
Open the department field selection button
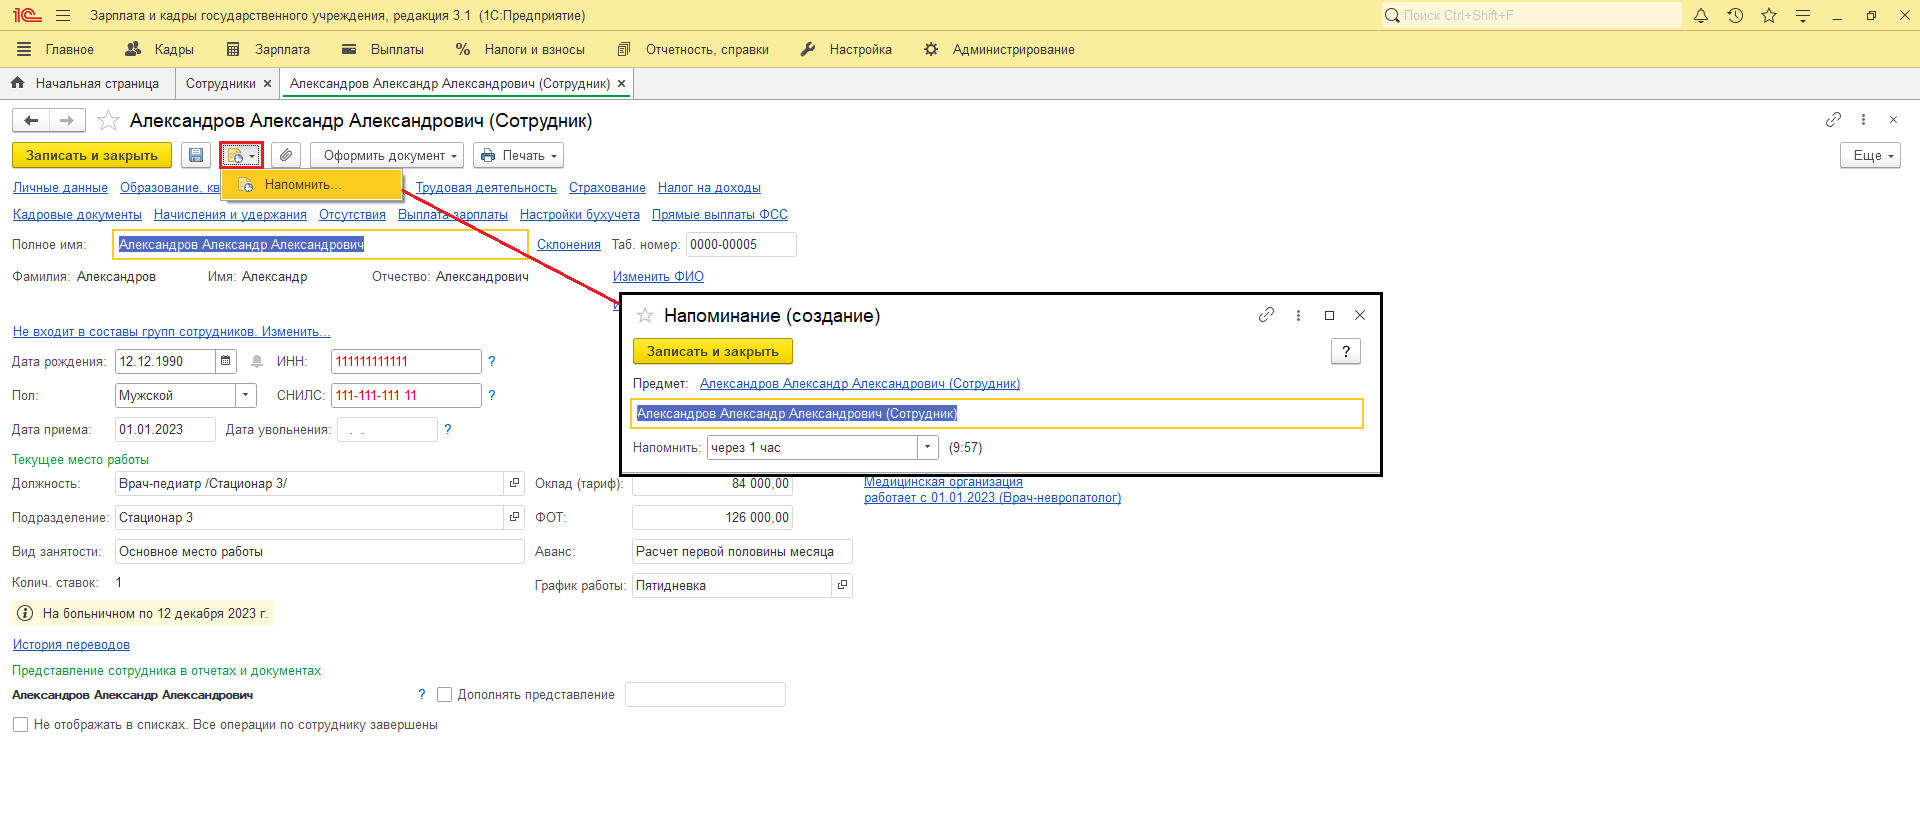tap(514, 517)
